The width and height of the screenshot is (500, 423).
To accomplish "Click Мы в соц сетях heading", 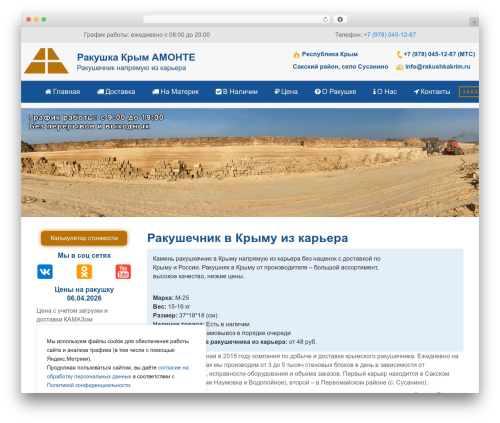I will [84, 256].
